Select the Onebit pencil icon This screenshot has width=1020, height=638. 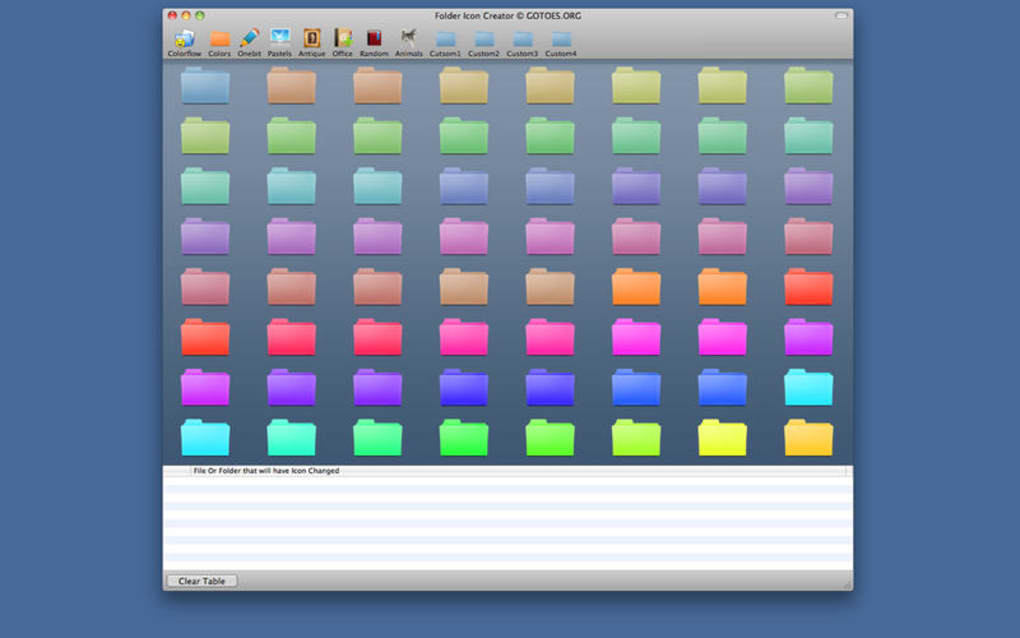(249, 38)
